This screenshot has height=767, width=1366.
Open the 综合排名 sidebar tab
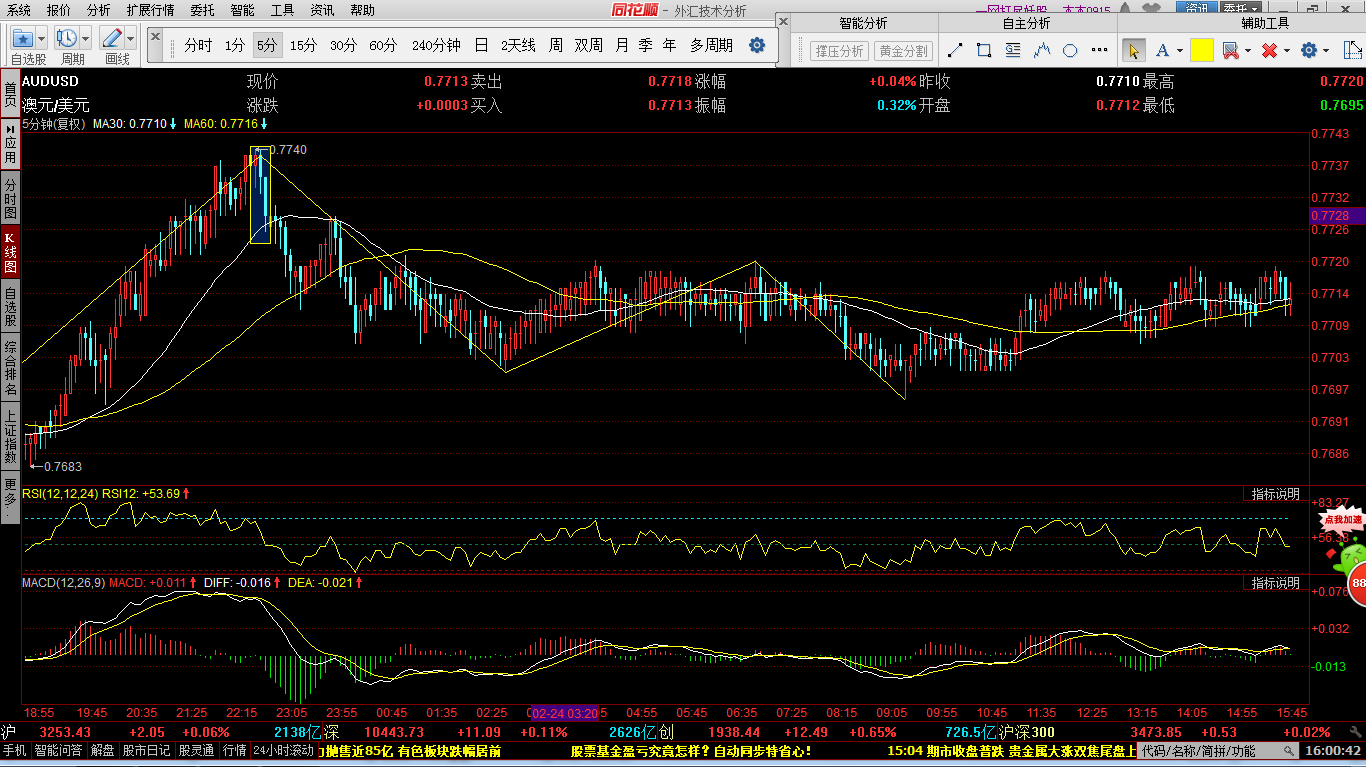(x=10, y=367)
